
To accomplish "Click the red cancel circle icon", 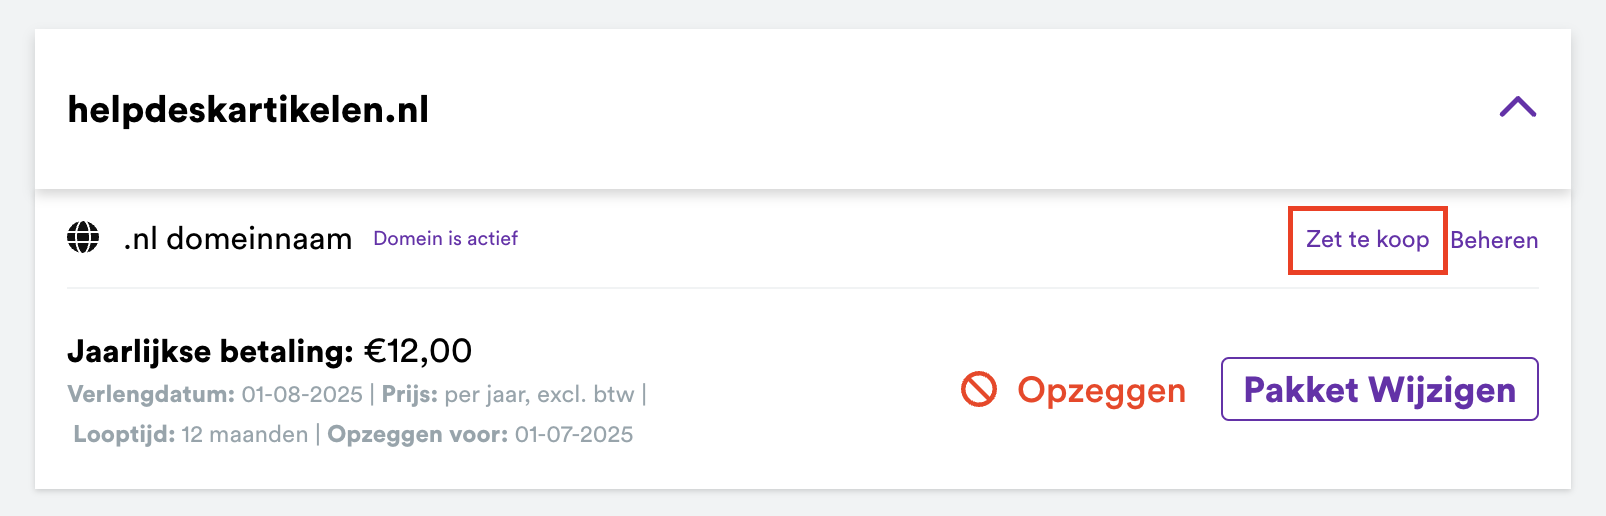I will click(x=979, y=389).
